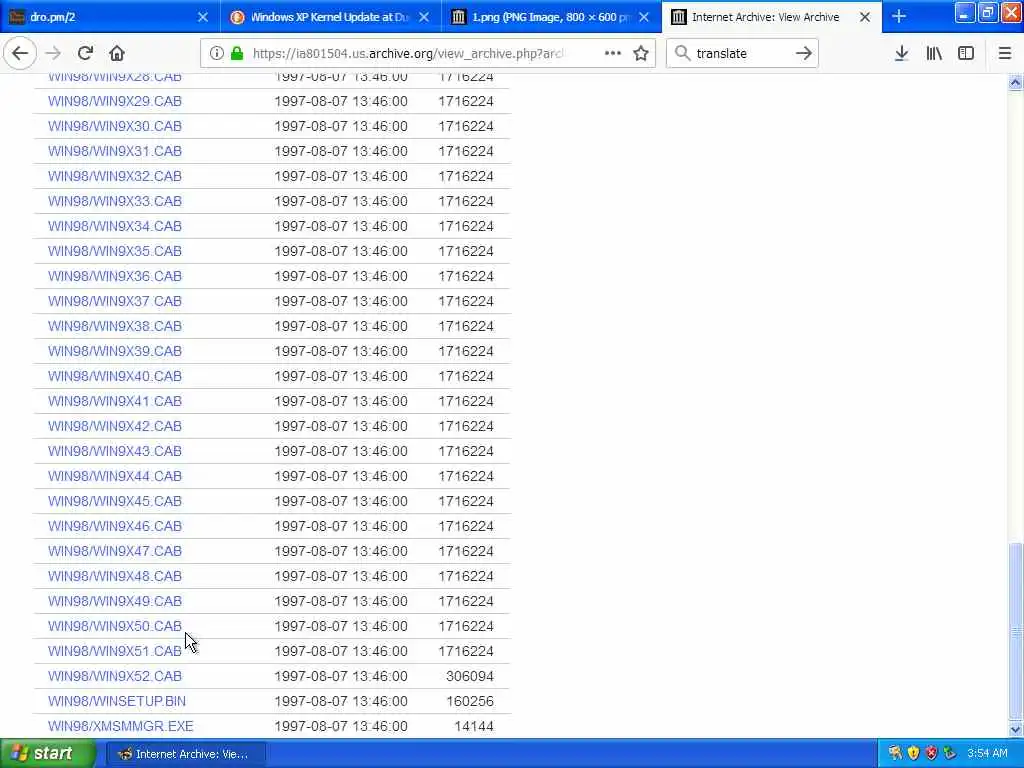Open WIN98/WIN9X51.CAB link
Screen dimensions: 1024x768
(x=114, y=651)
